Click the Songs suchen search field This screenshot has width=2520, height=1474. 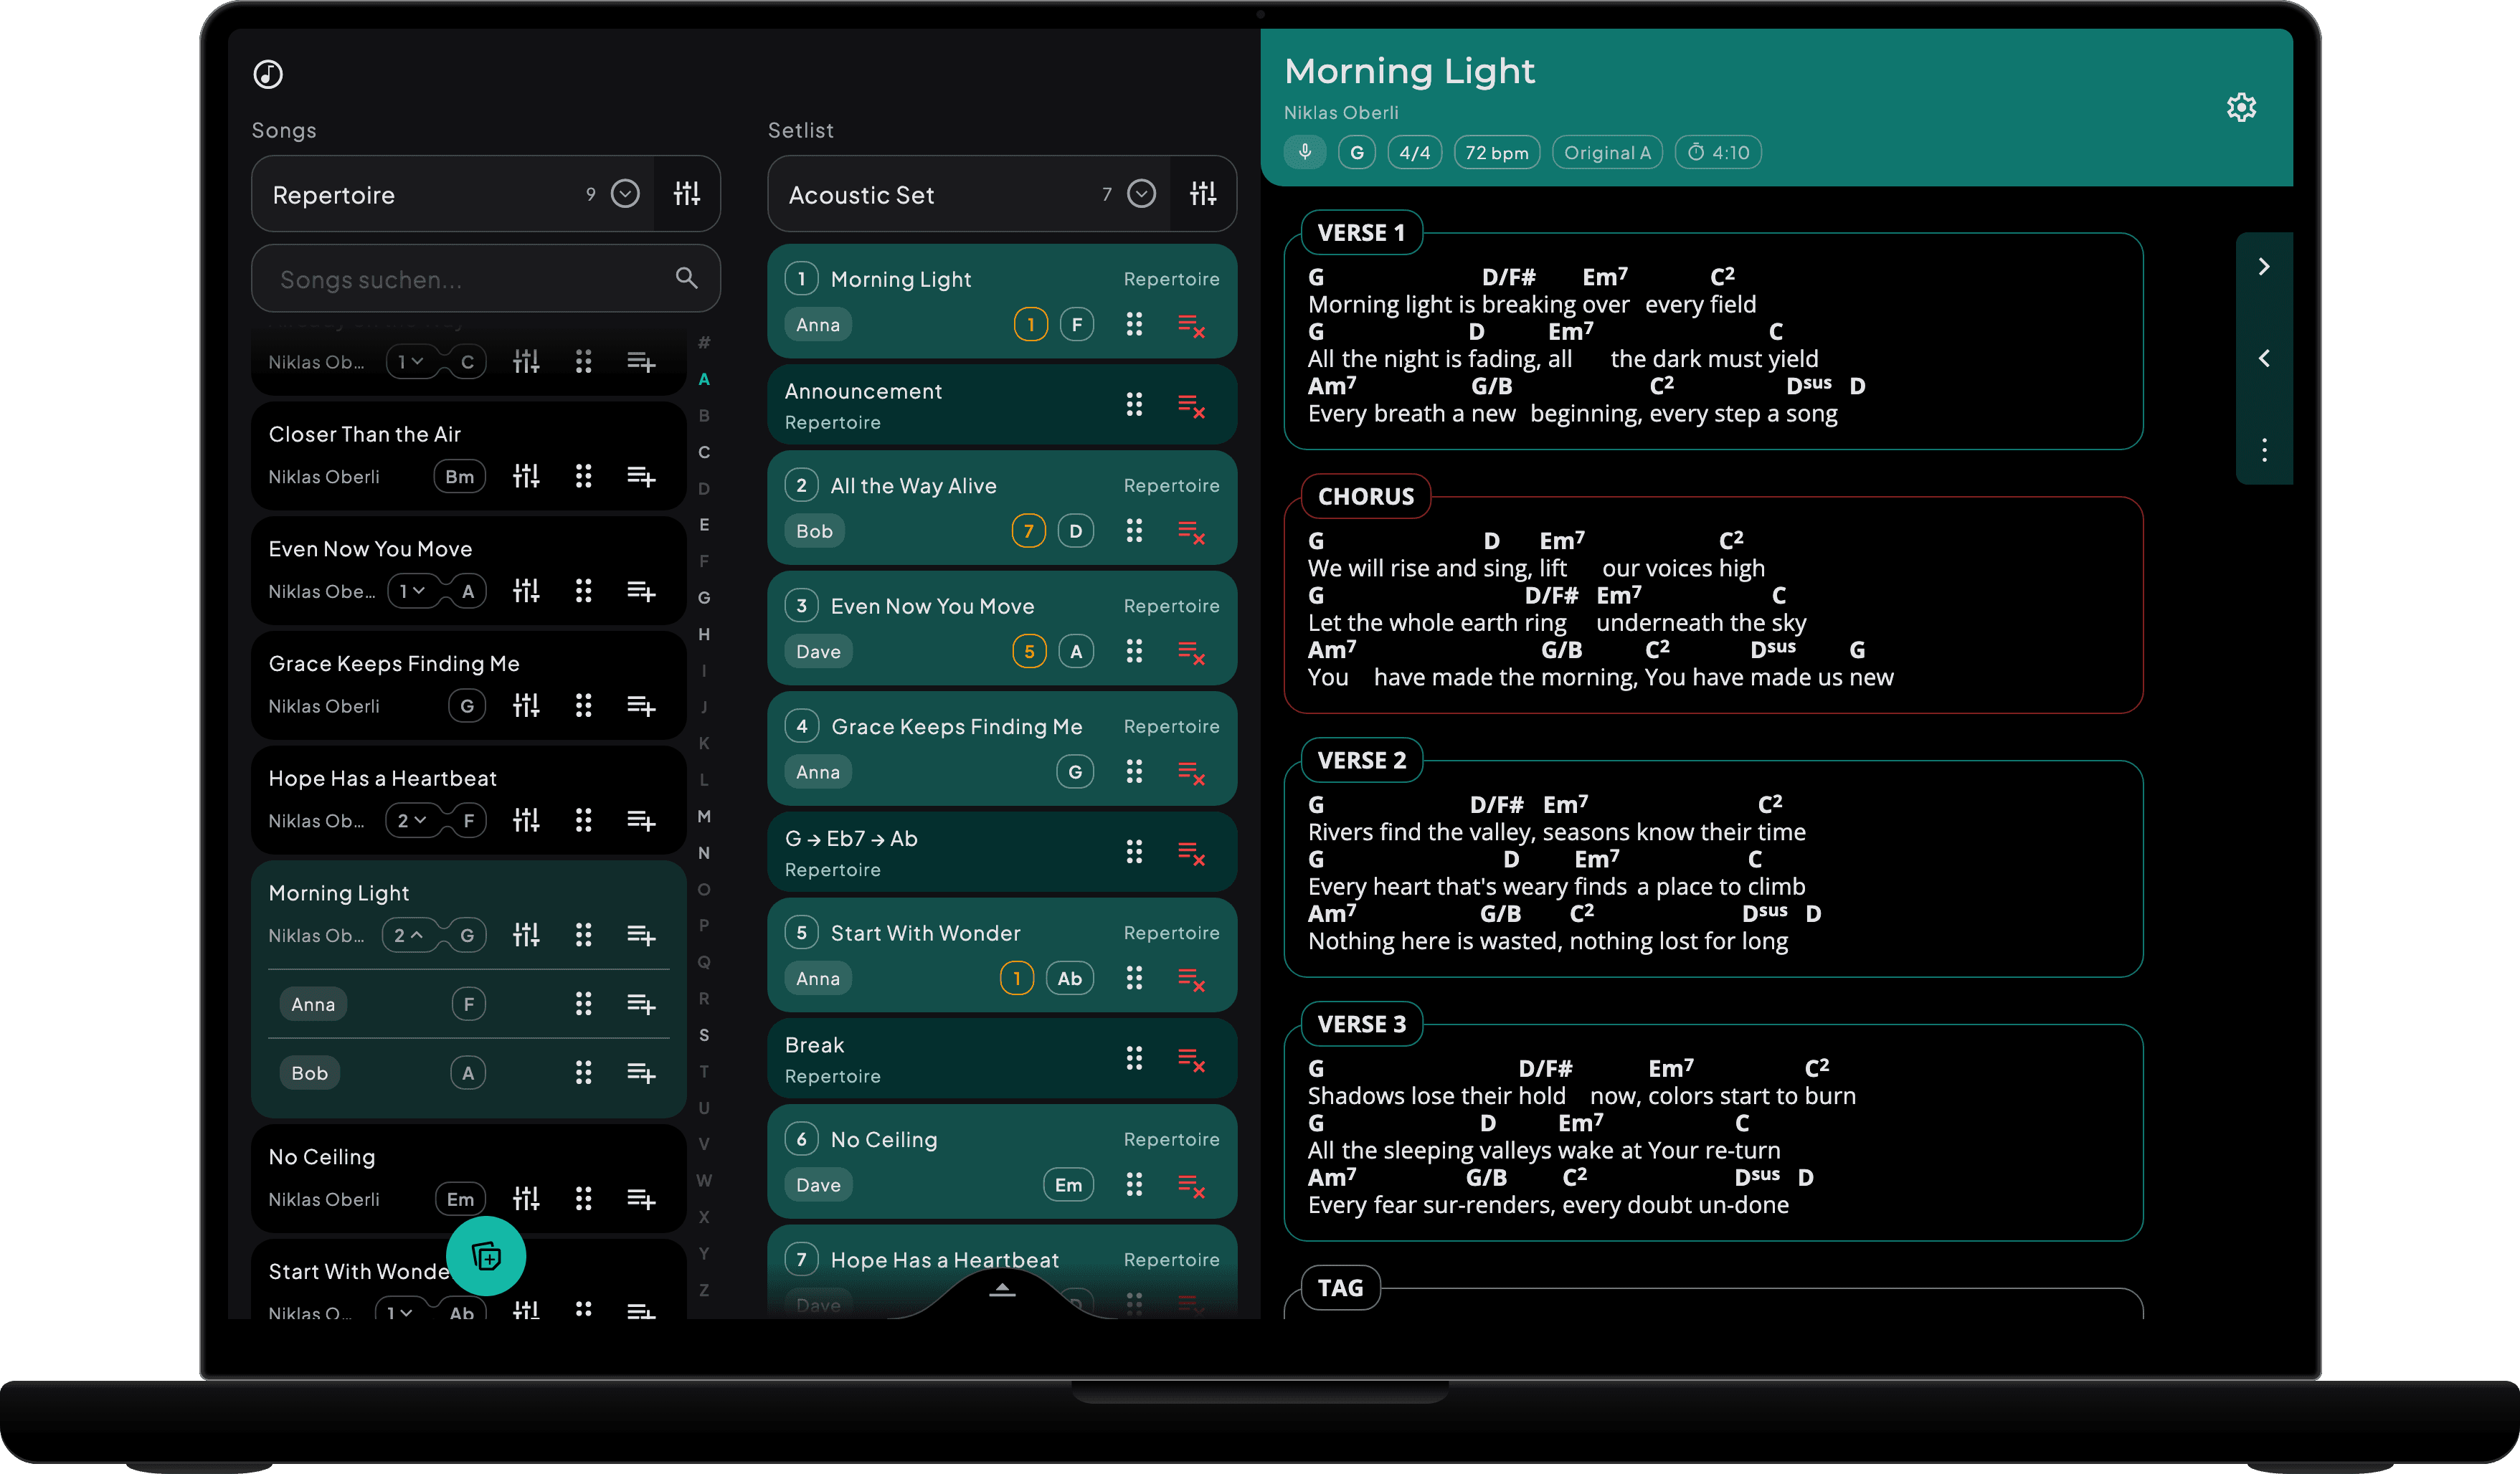(x=486, y=279)
